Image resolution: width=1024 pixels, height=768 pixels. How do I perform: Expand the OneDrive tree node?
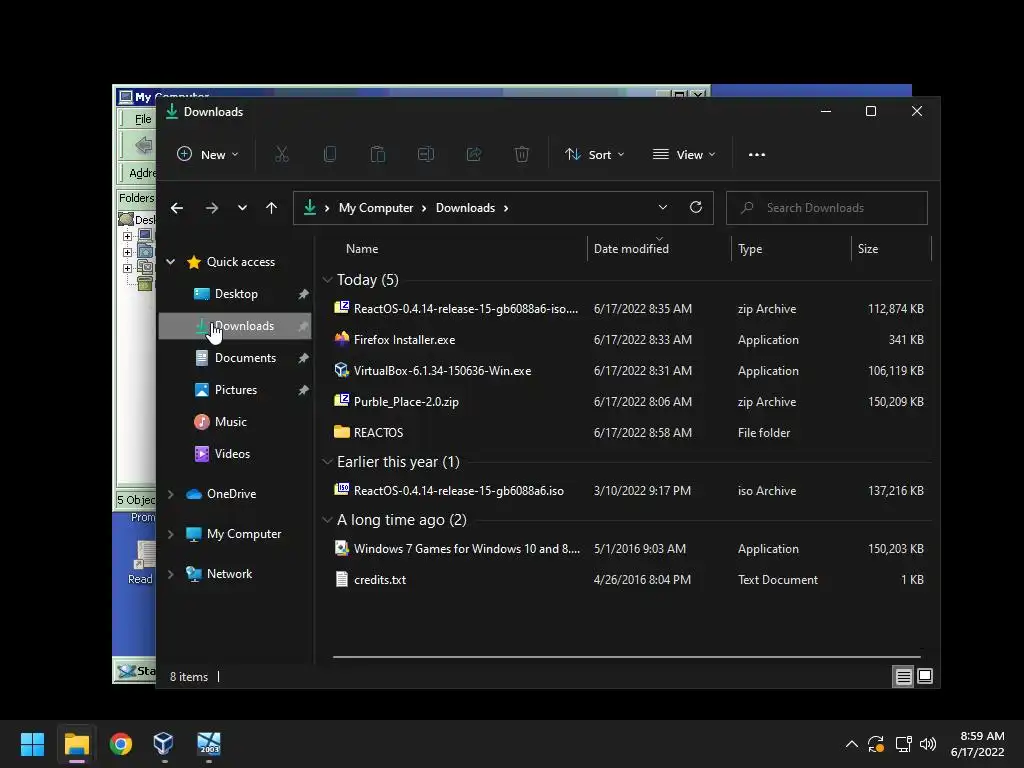click(170, 494)
